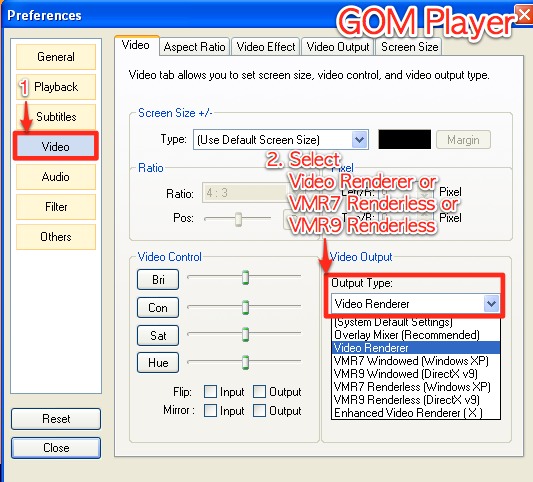Click the Bri brightness reset button
Viewport: 533px width, 482px height.
[158, 279]
